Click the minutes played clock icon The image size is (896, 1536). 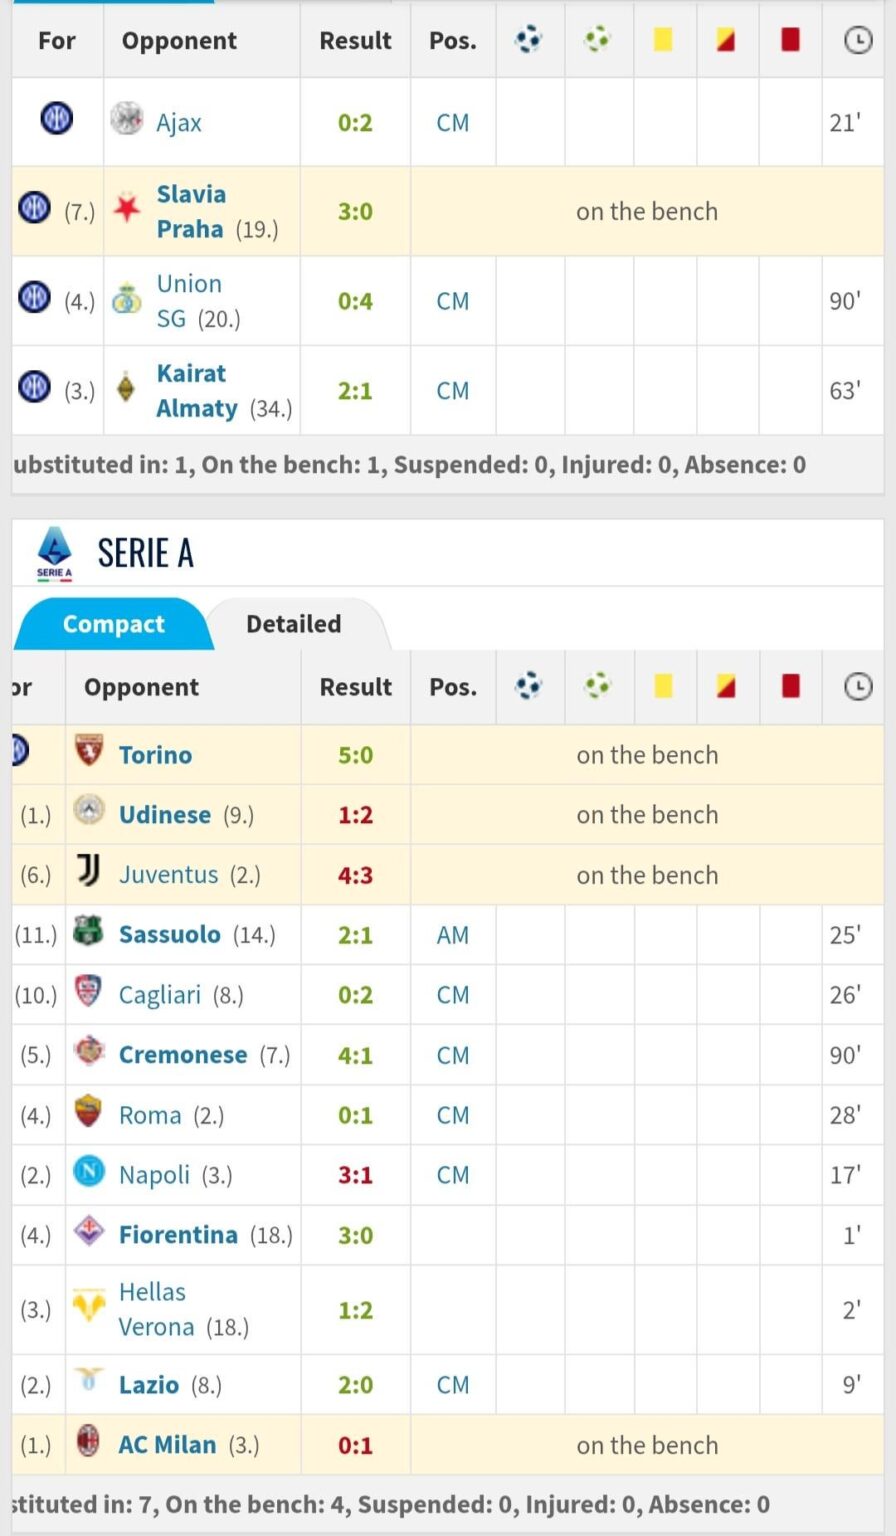[855, 41]
